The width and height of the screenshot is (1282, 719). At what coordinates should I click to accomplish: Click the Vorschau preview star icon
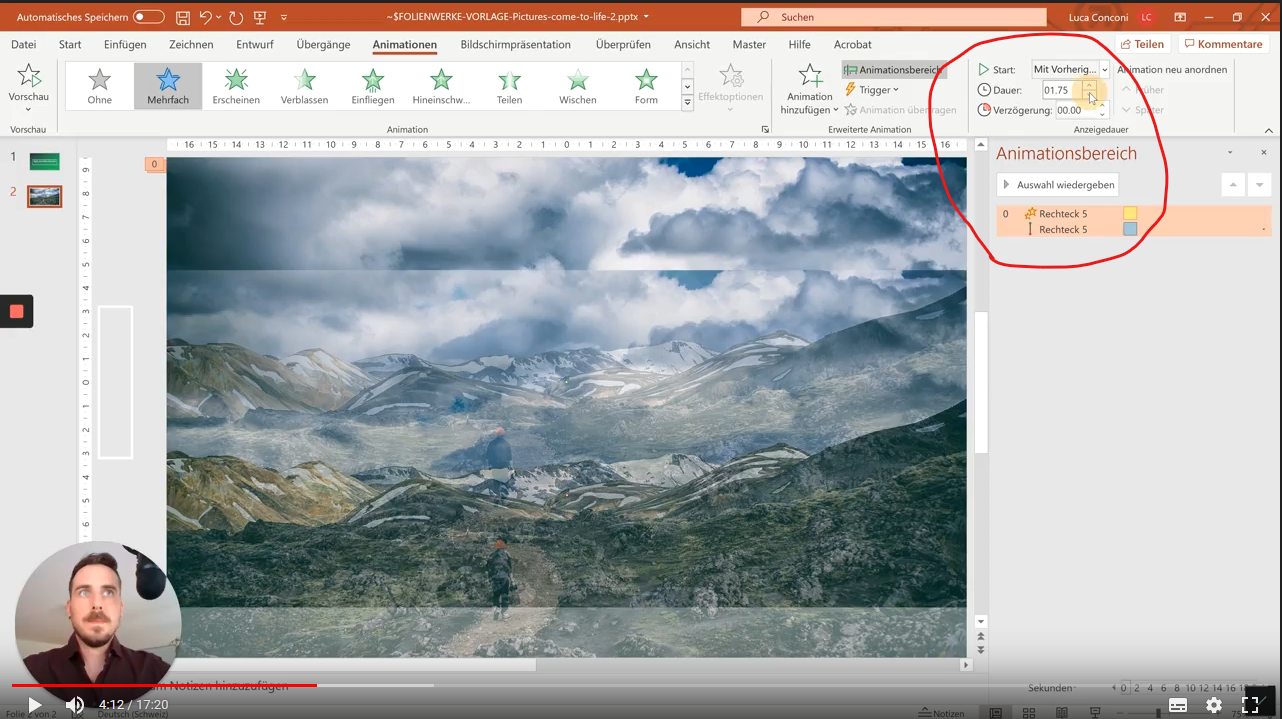[29, 76]
